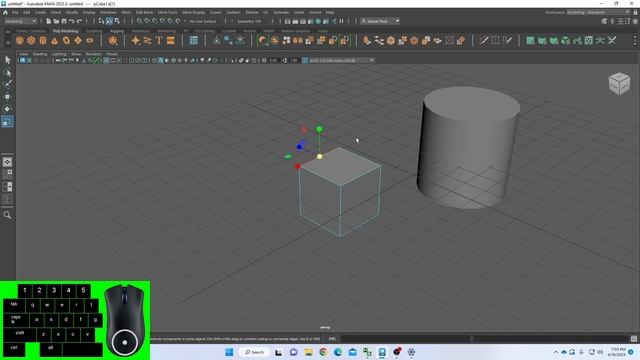The image size is (640, 360).
Task: Click the Windows Start button on taskbar
Action: click(229, 352)
